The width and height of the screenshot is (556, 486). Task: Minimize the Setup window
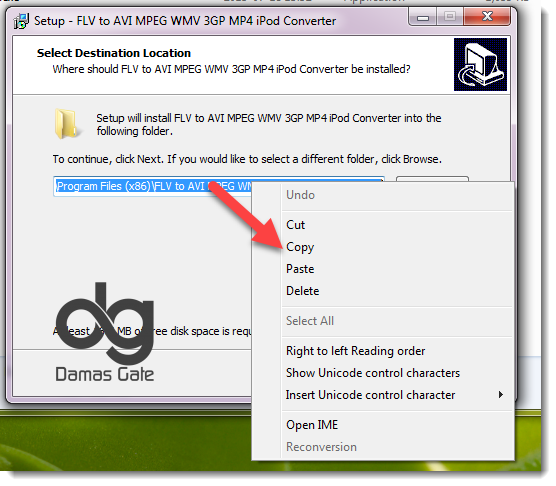tap(423, 17)
